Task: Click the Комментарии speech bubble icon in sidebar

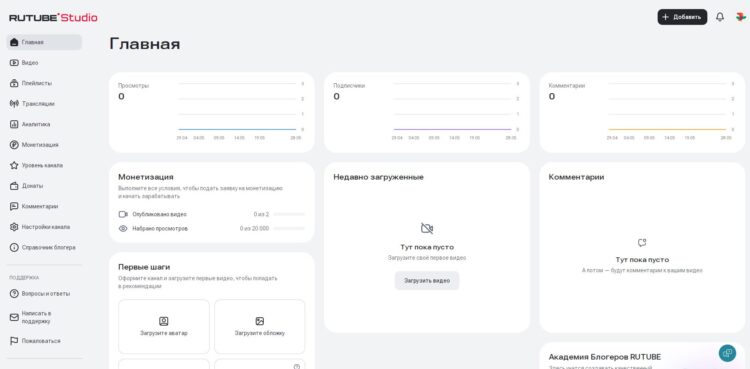Action: pos(14,206)
